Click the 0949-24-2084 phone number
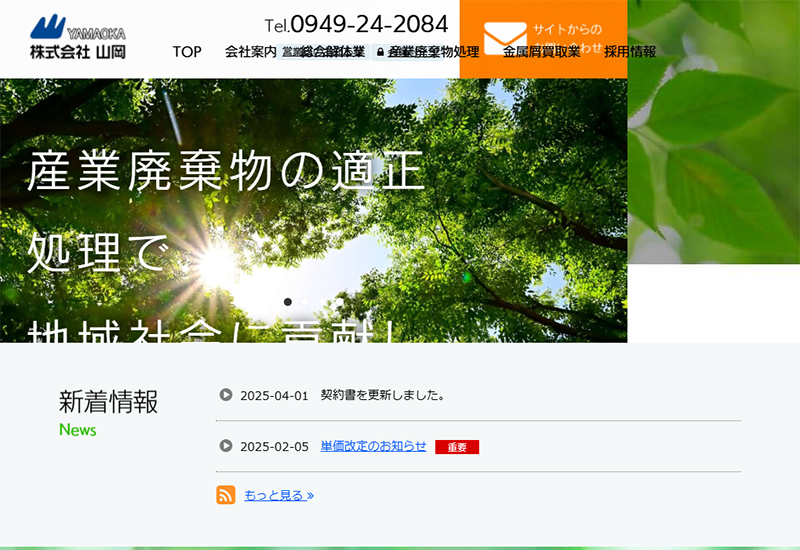This screenshot has width=800, height=550. [x=369, y=24]
